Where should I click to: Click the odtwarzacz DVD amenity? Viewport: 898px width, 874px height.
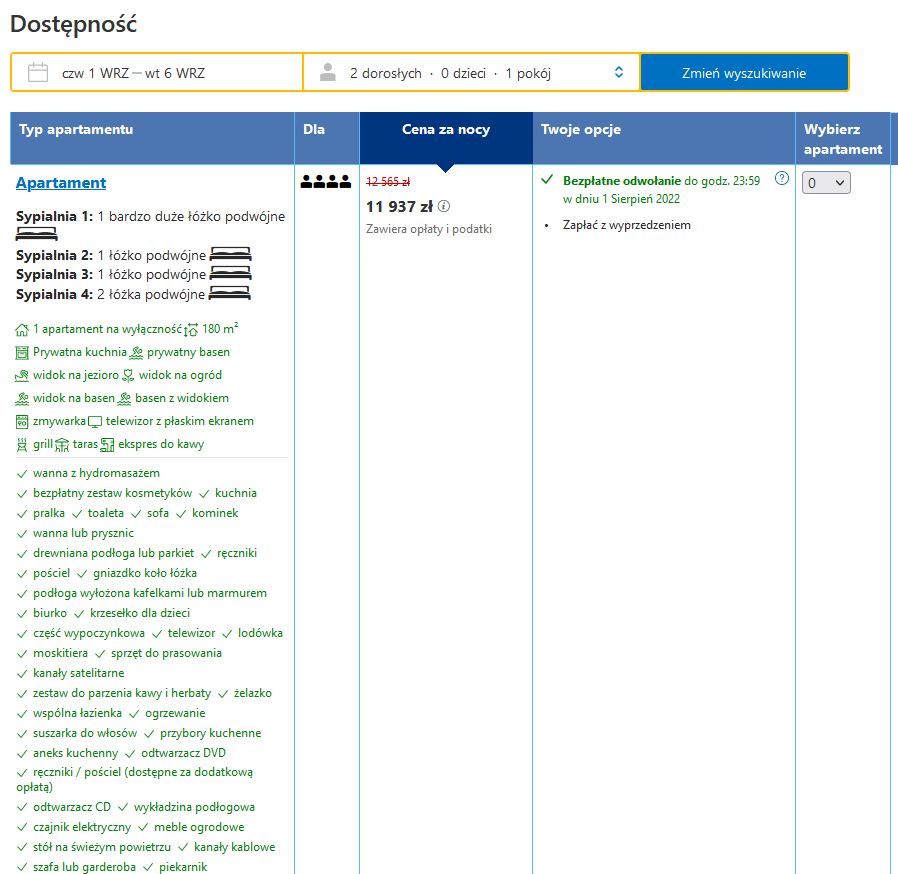coord(183,753)
